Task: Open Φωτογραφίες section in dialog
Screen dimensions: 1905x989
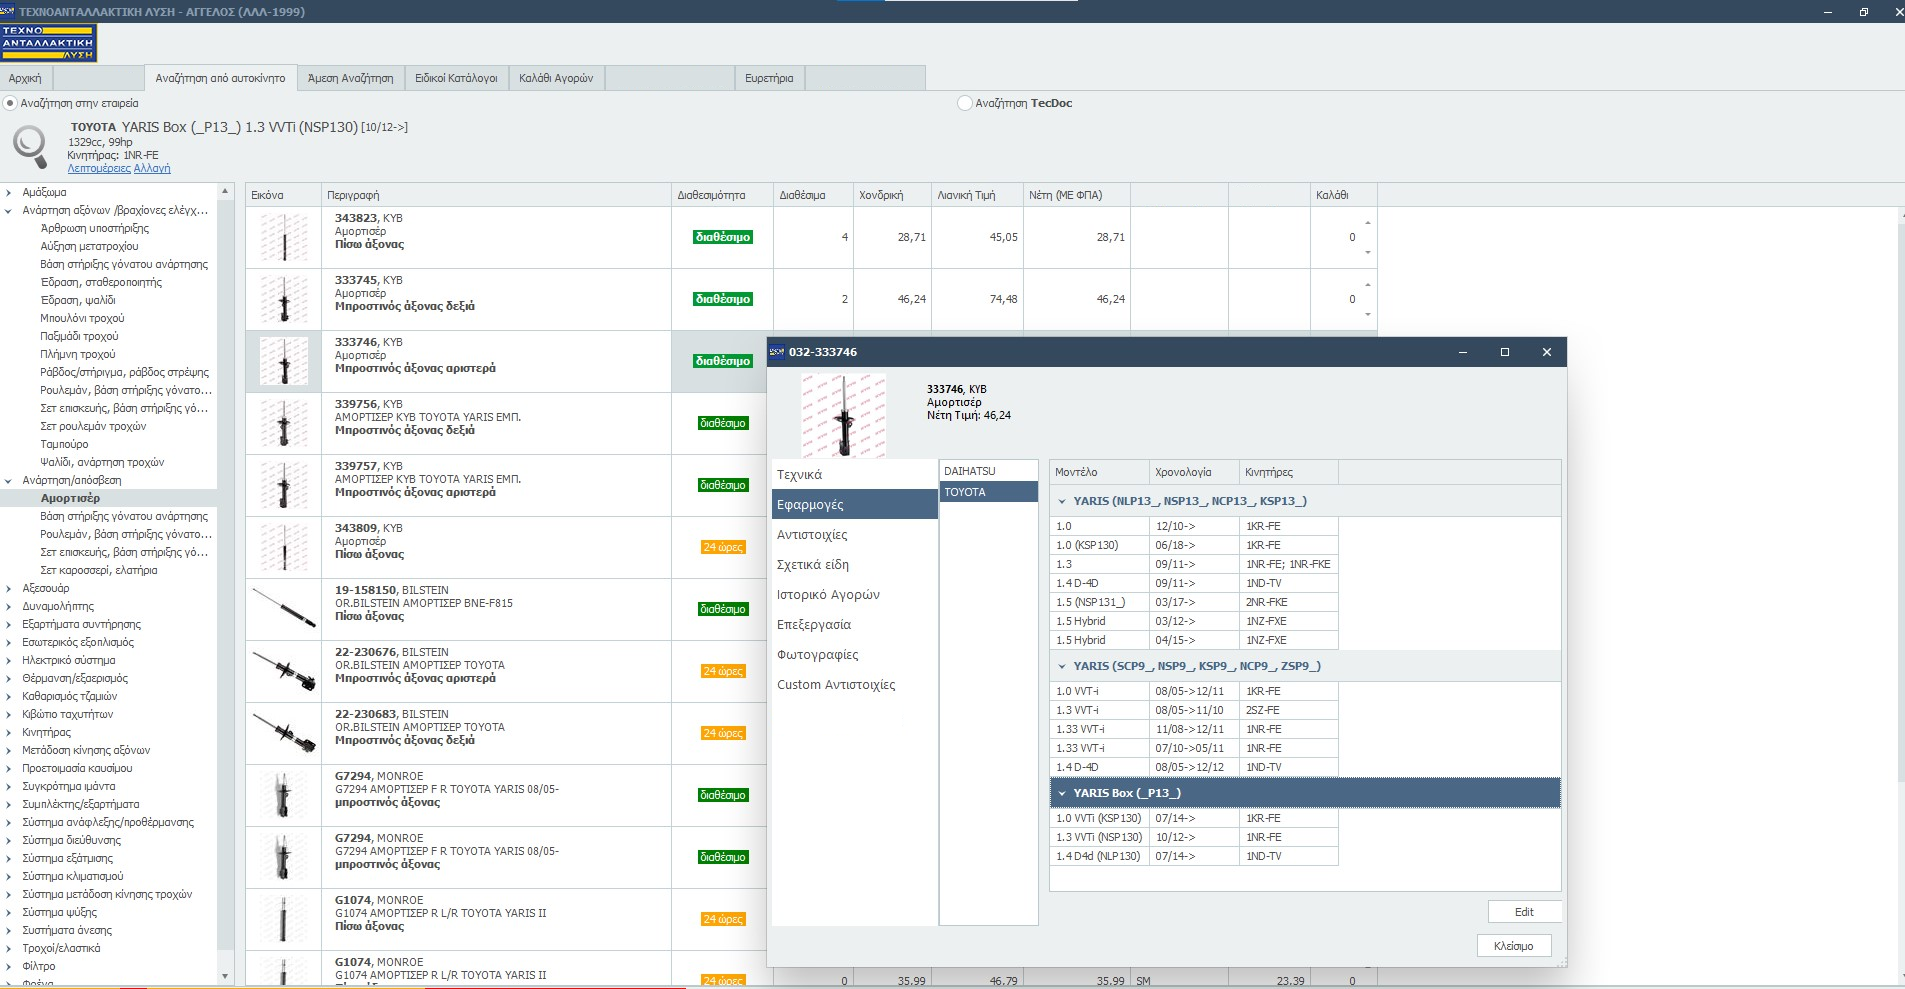Action: click(855, 655)
